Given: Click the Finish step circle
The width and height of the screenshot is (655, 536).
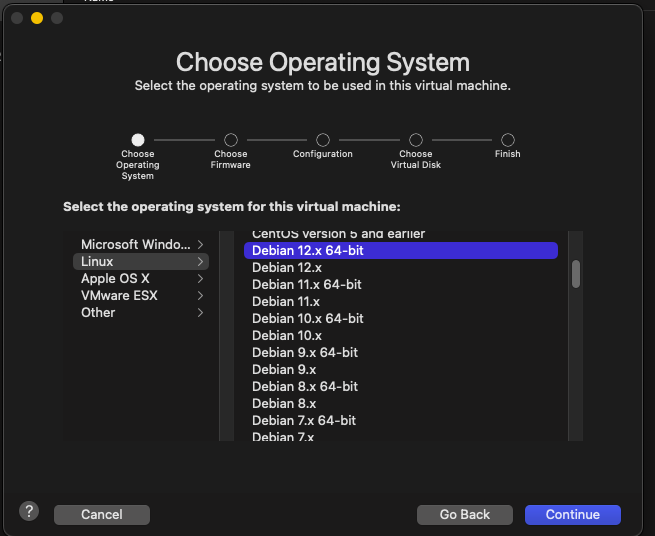Looking at the screenshot, I should (508, 140).
